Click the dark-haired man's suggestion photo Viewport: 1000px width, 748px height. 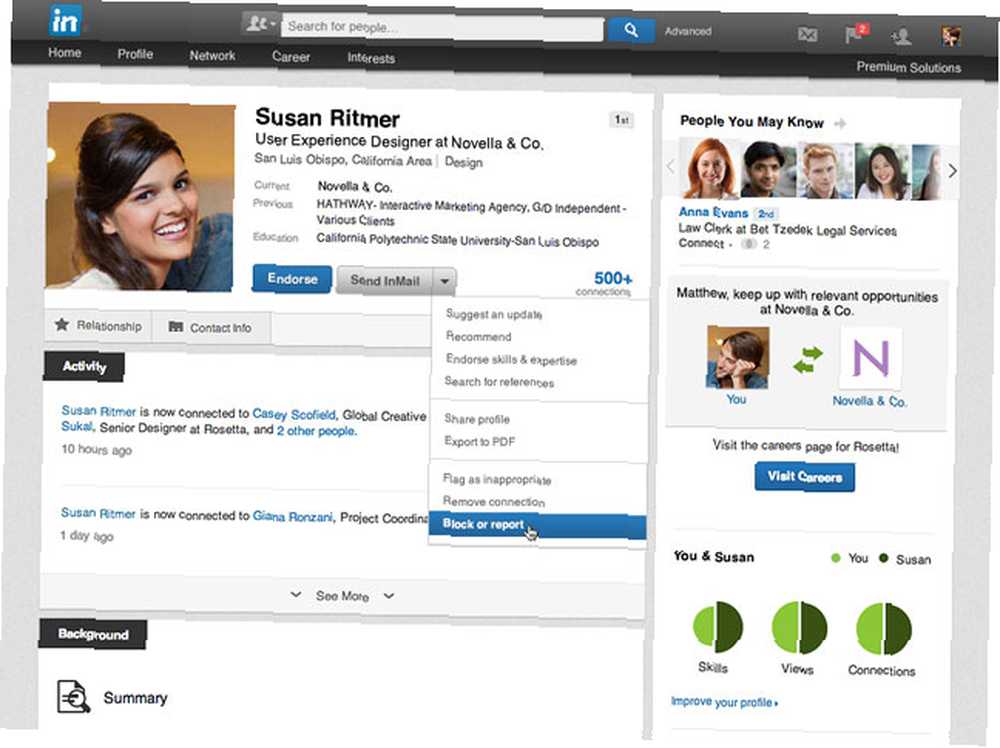pos(768,170)
